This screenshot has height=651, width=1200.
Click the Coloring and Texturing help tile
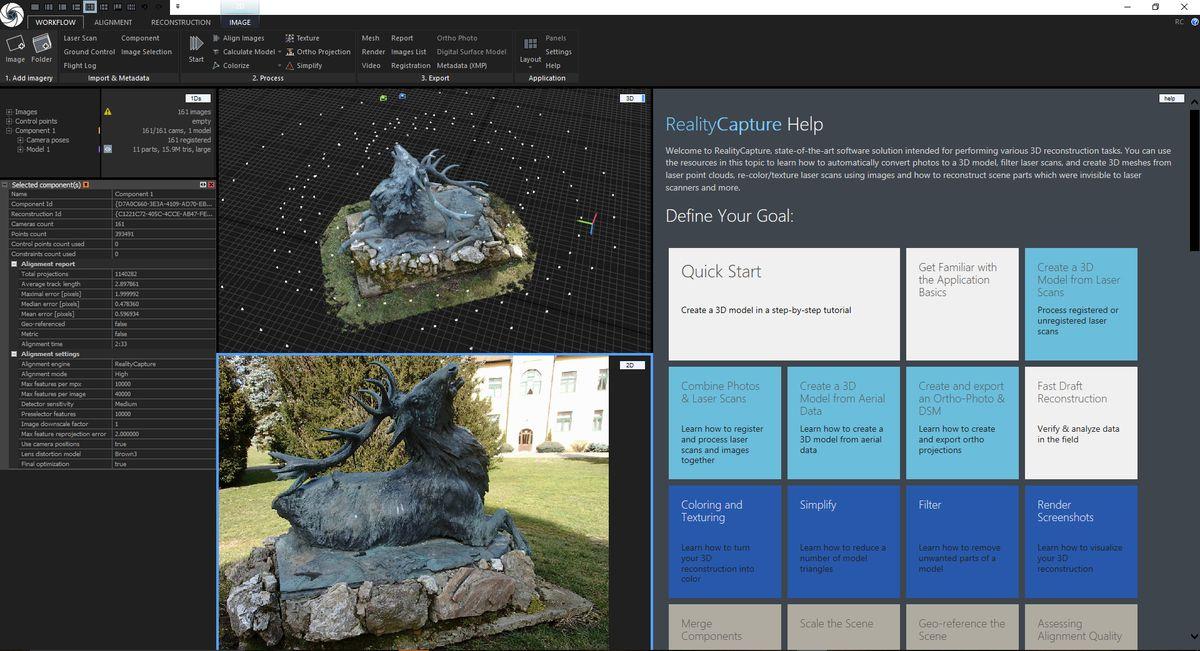coord(724,541)
